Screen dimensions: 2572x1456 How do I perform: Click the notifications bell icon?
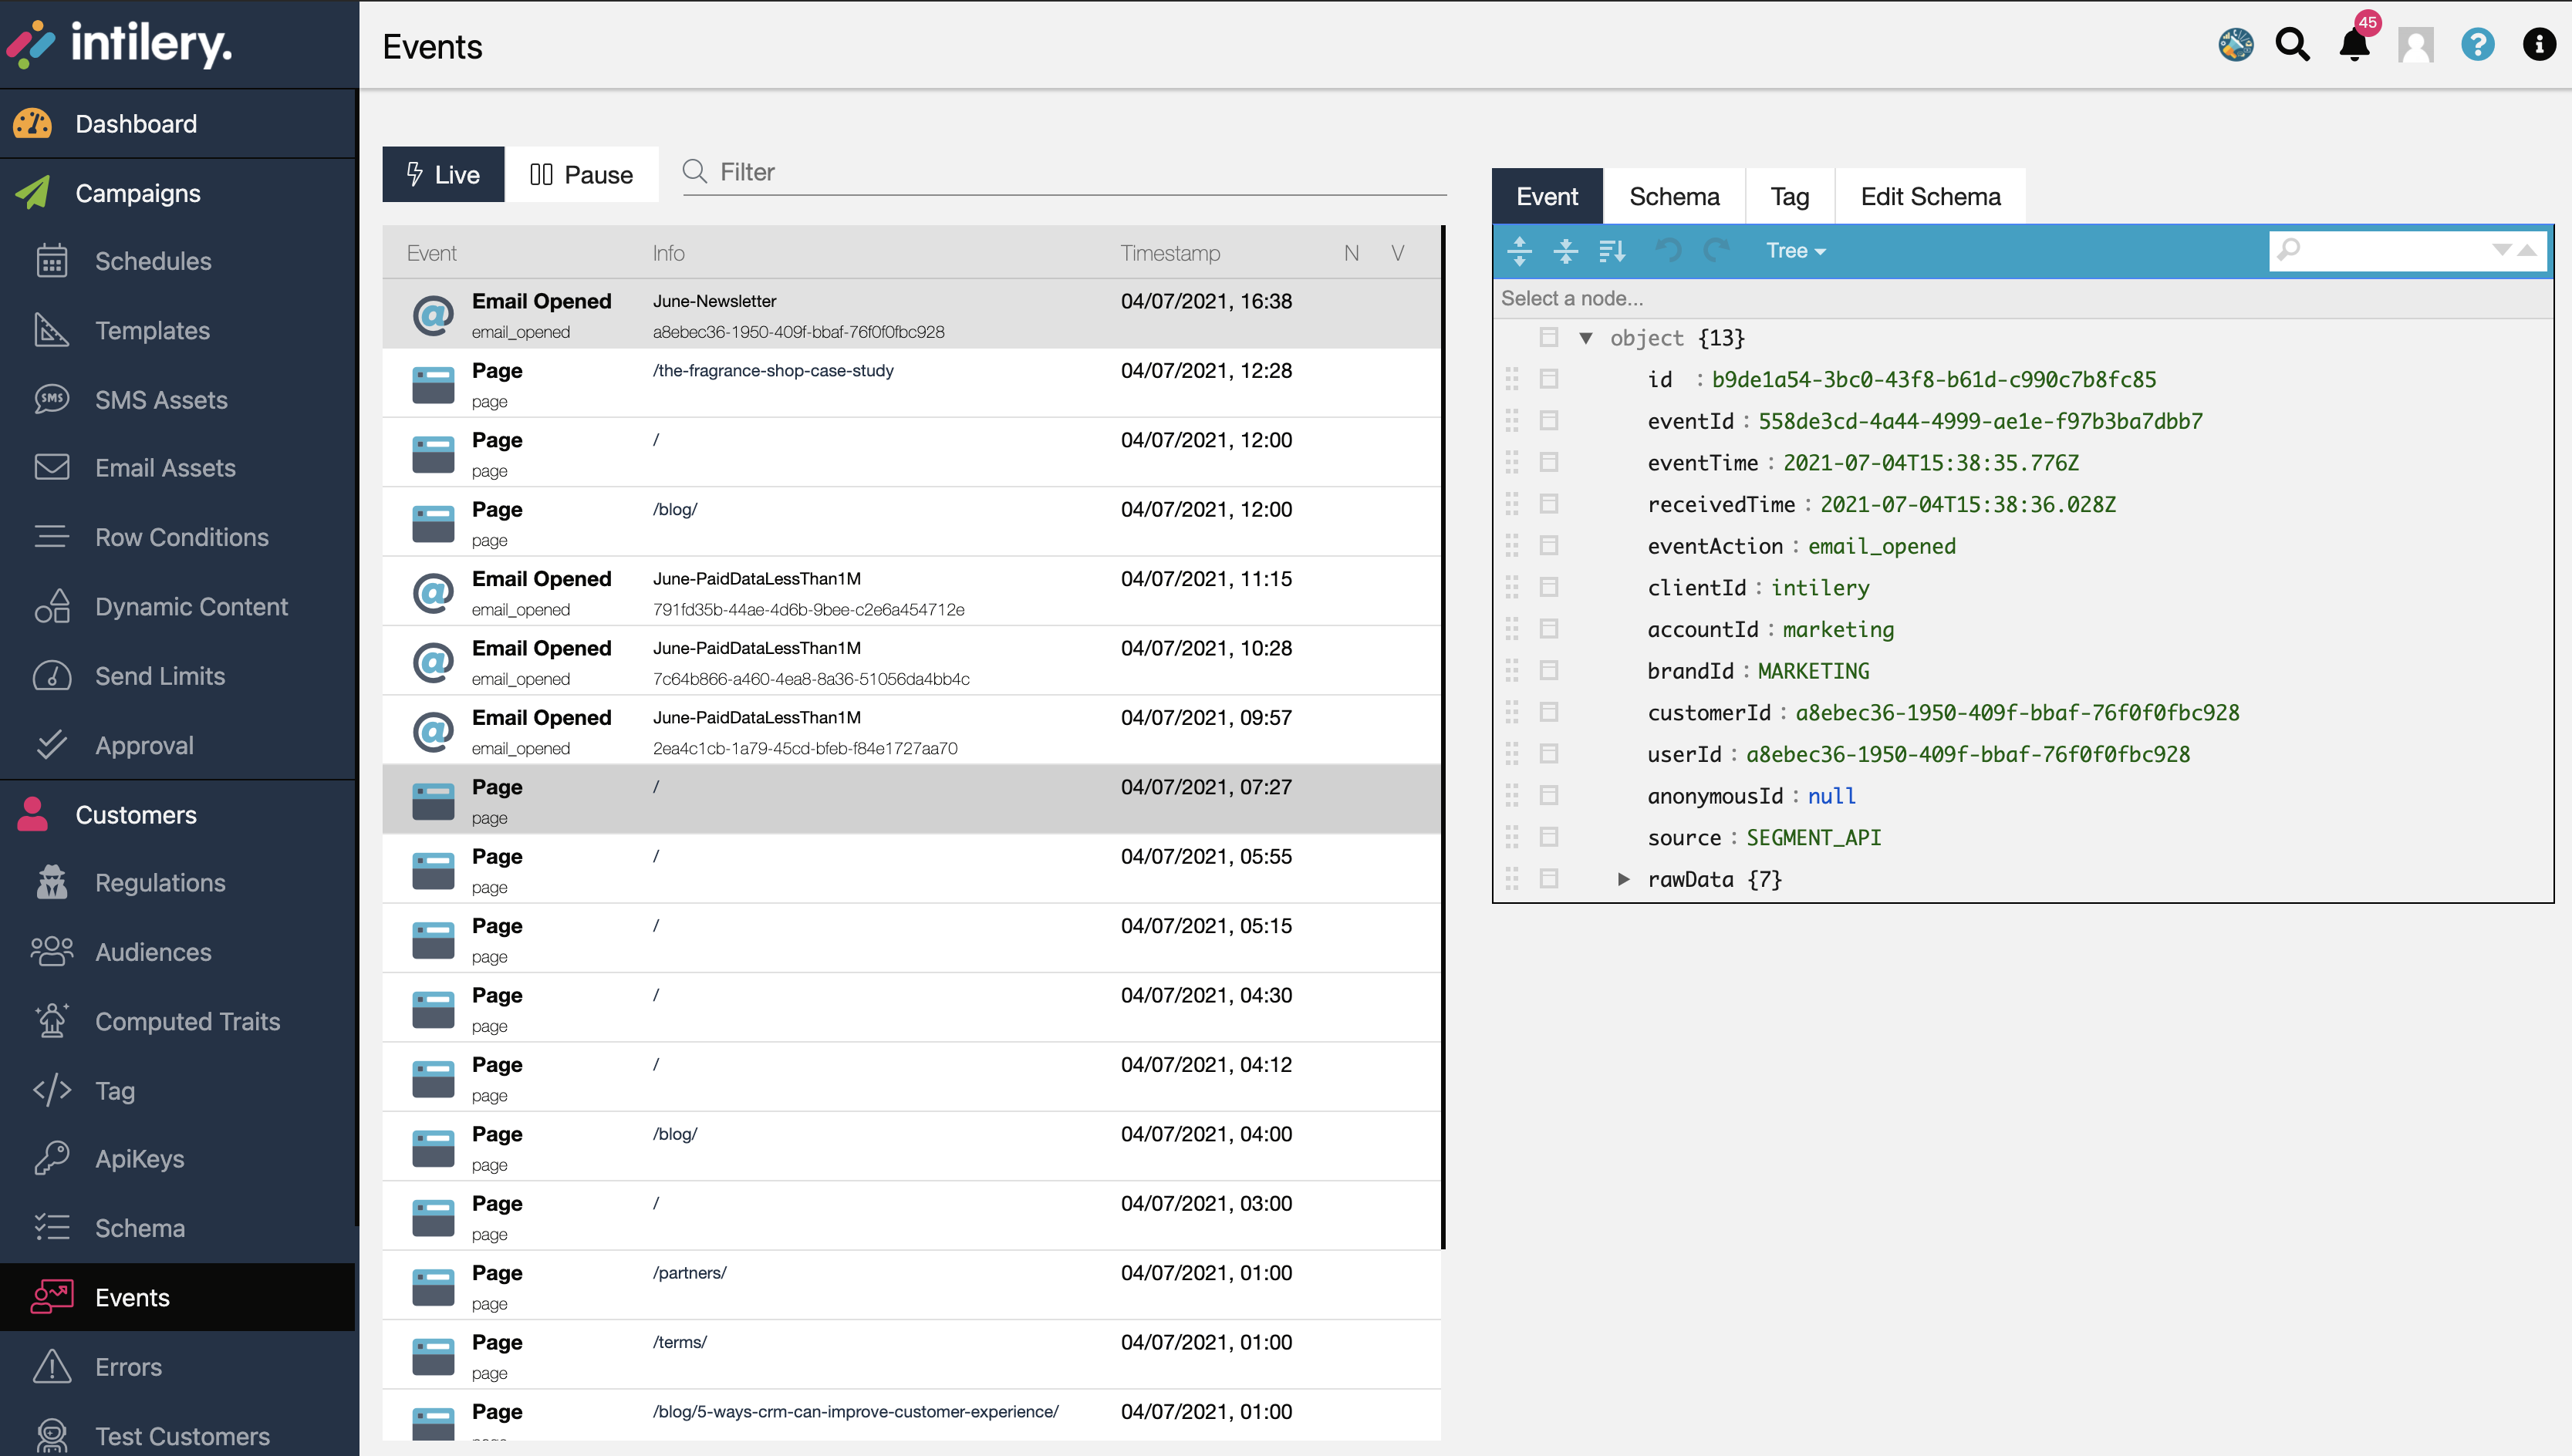tap(2354, 45)
